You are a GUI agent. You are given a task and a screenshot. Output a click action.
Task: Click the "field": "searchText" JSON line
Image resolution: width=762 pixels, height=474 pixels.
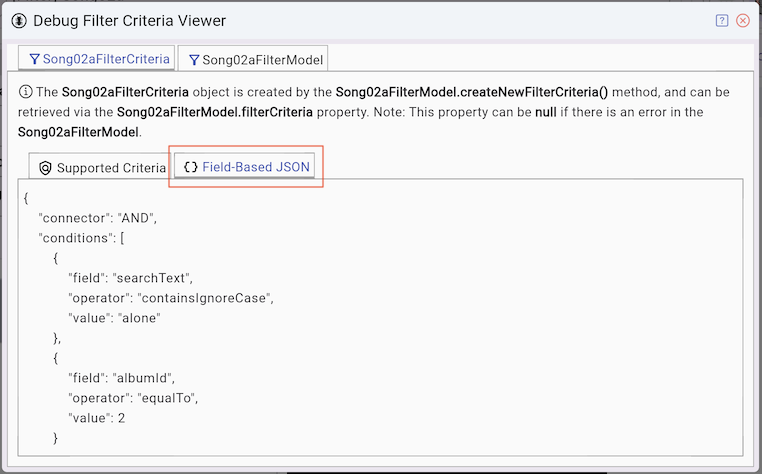(129, 278)
